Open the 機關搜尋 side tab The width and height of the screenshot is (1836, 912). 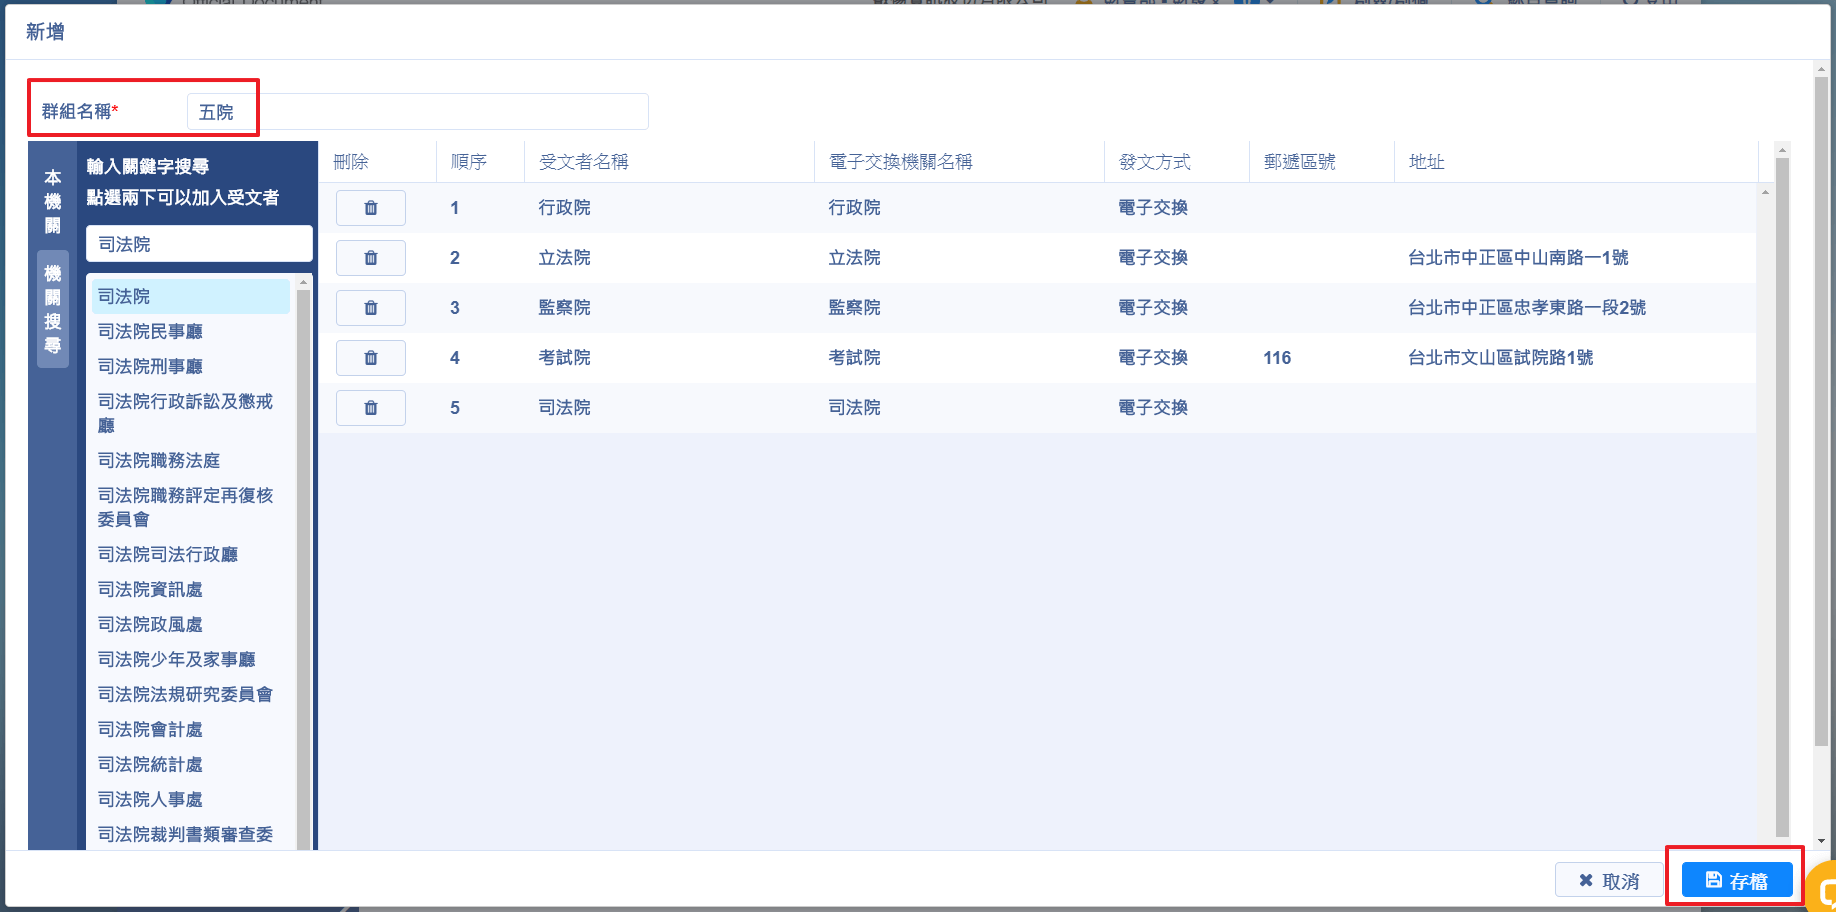point(53,309)
